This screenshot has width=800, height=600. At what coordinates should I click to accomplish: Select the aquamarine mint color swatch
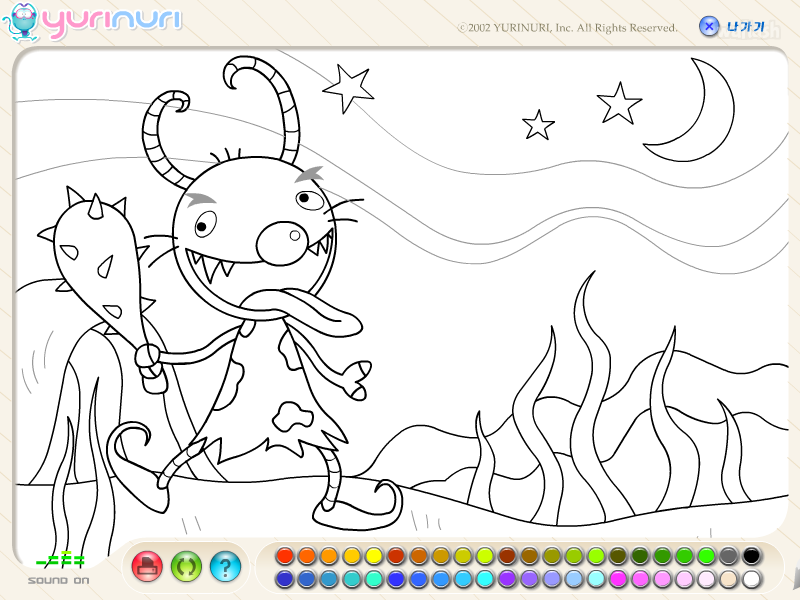(x=374, y=579)
